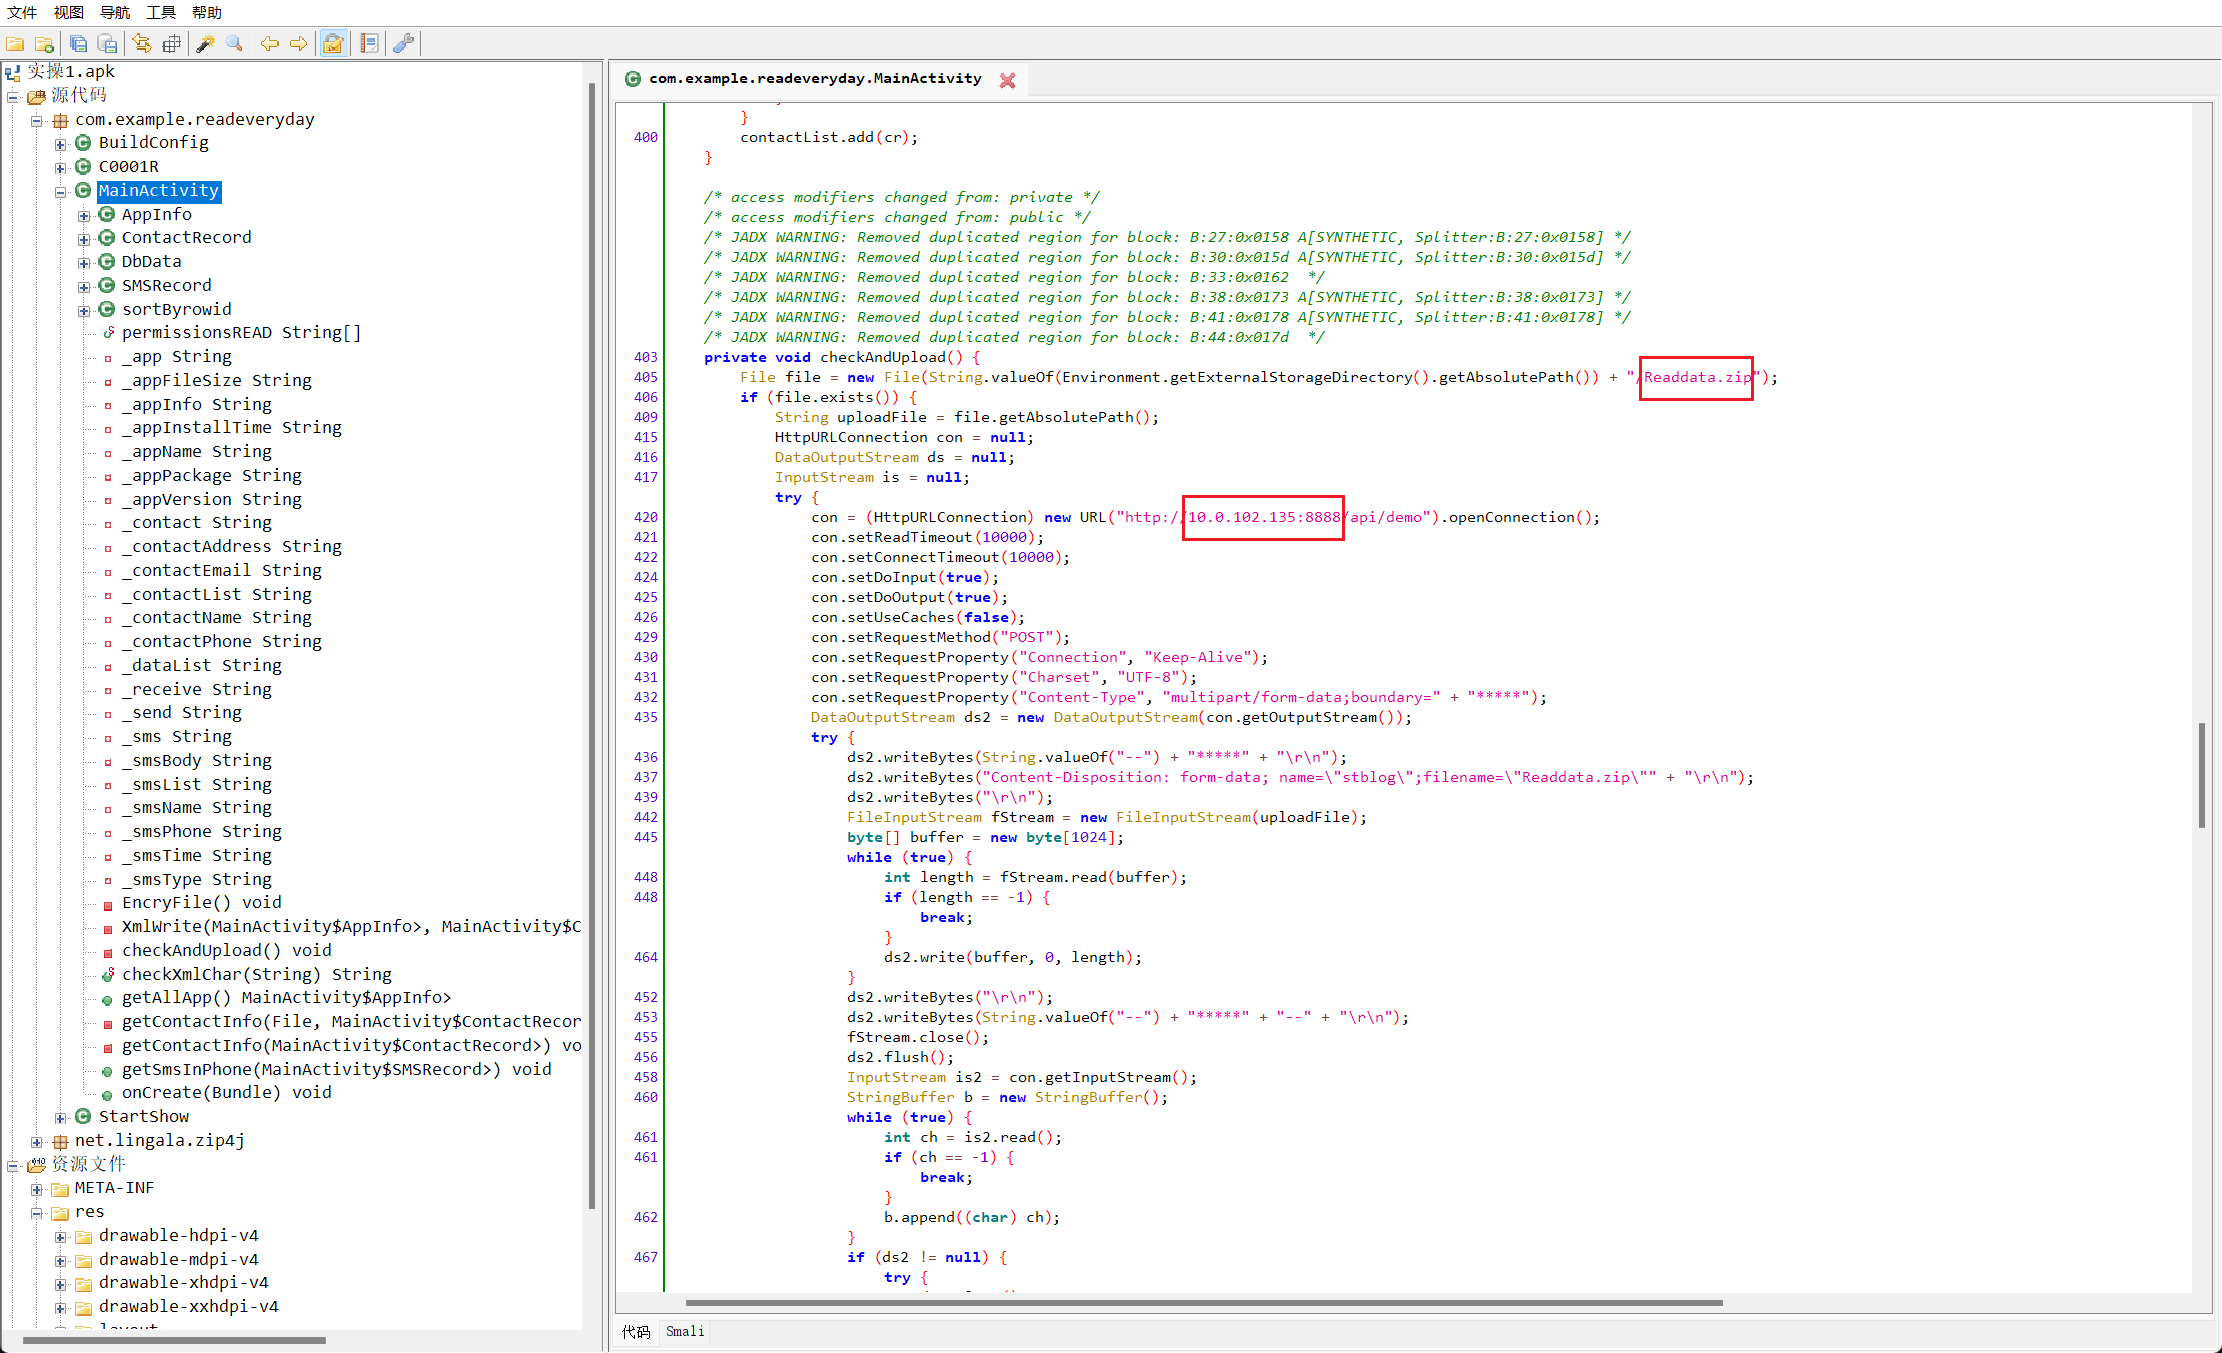Select the _appInstallTime String field
The height and width of the screenshot is (1353, 2222).
tap(231, 427)
